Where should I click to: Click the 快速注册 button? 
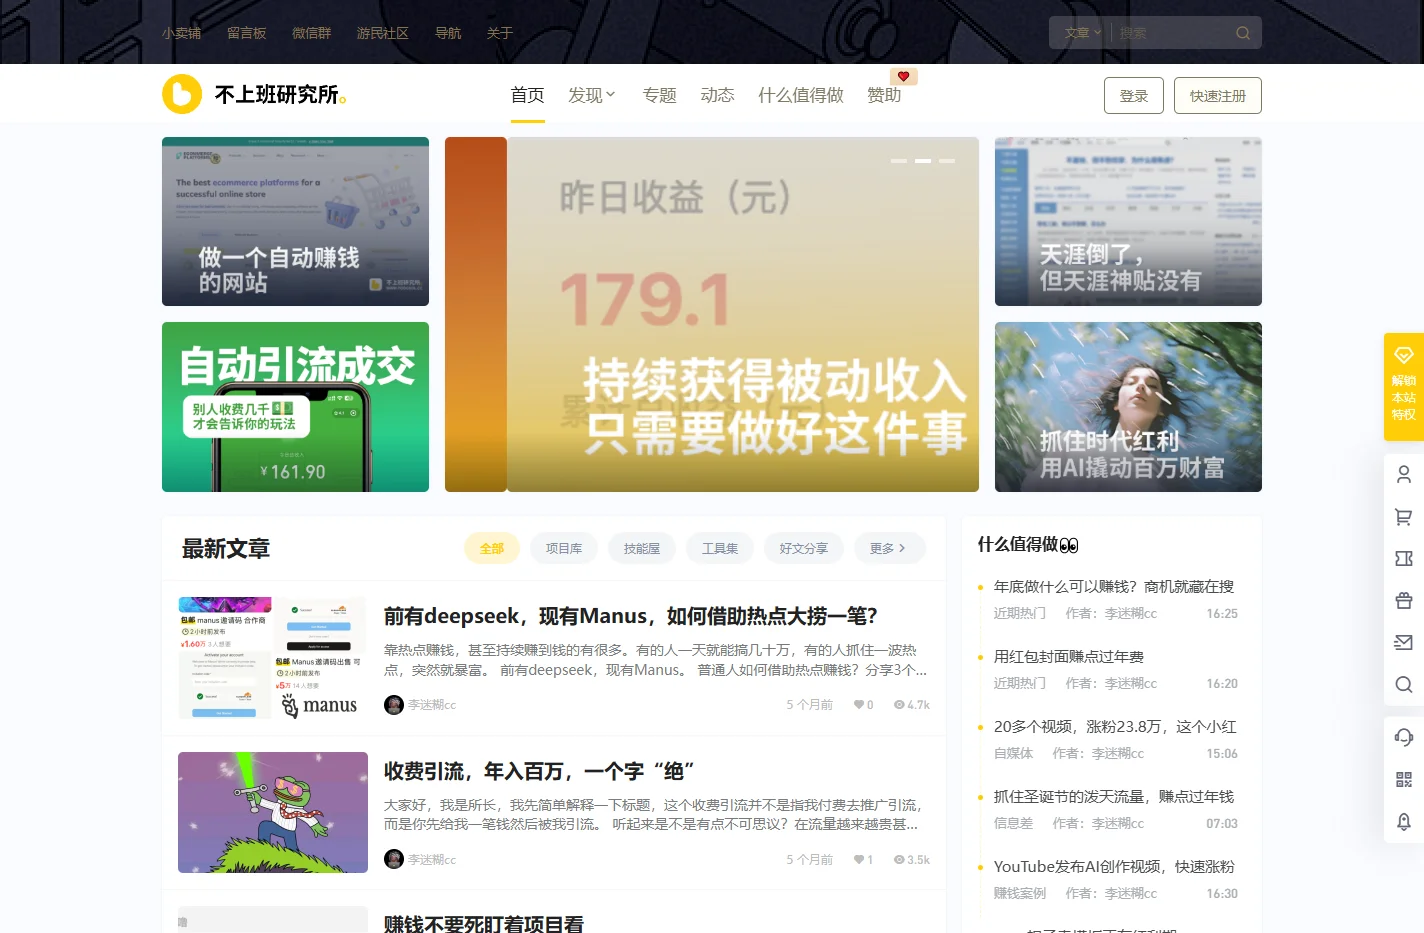[1218, 95]
